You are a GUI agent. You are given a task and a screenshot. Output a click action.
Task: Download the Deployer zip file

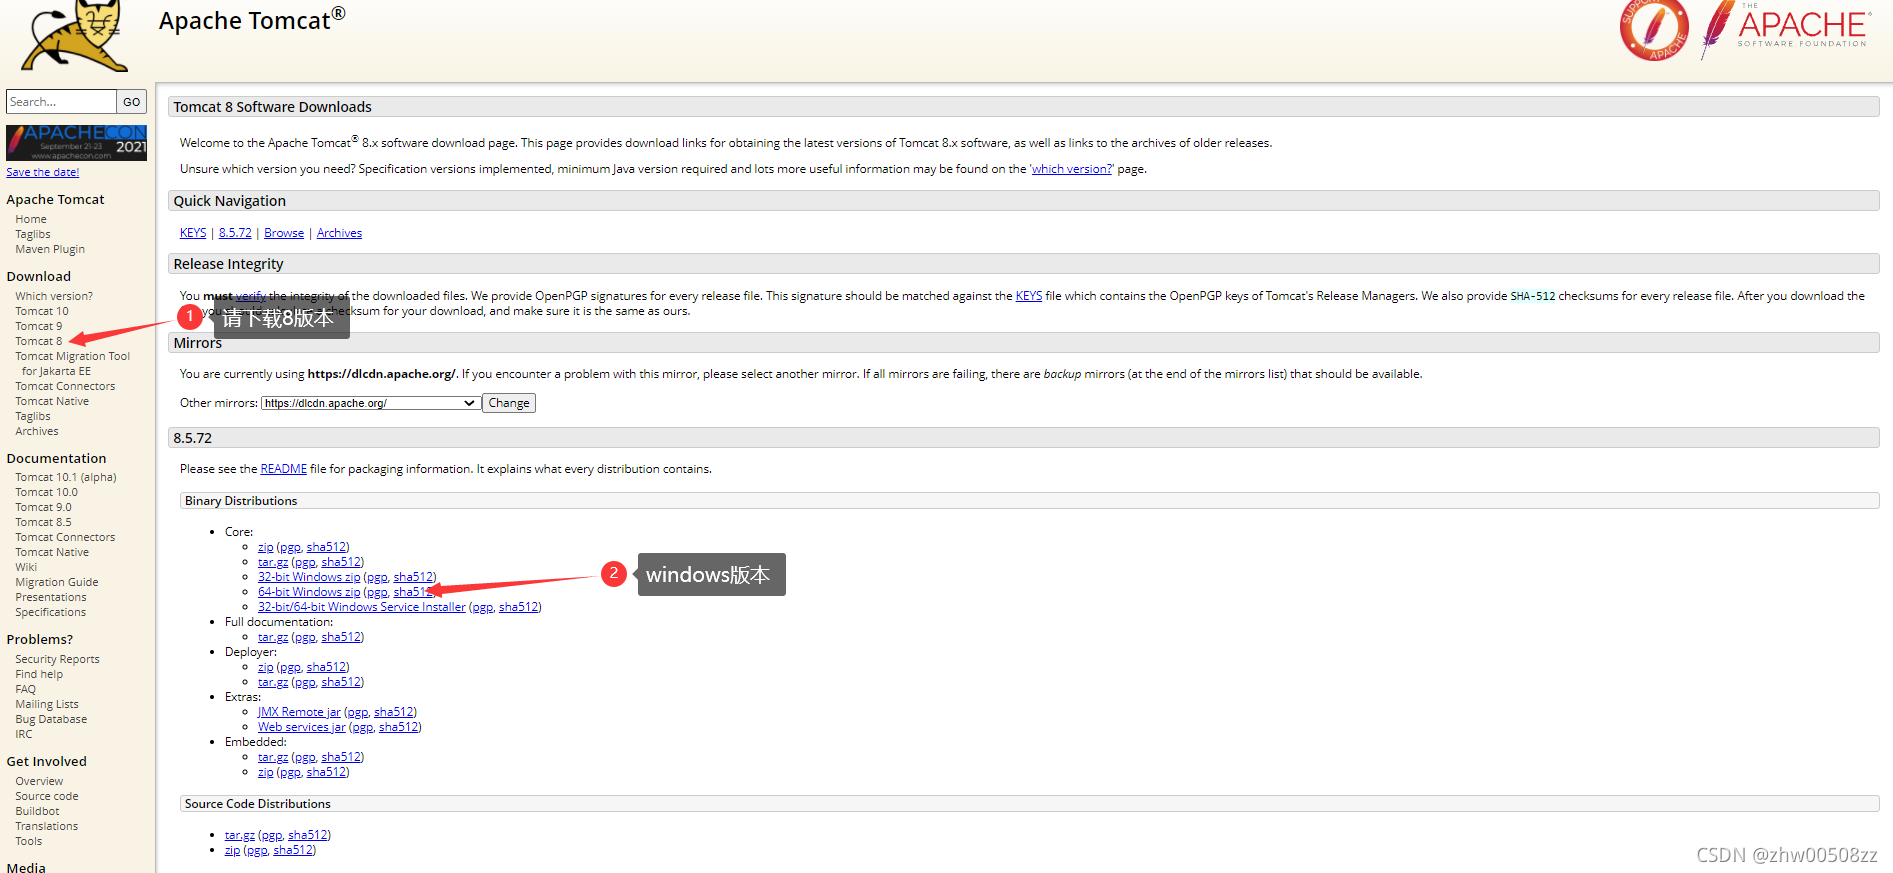pos(265,667)
